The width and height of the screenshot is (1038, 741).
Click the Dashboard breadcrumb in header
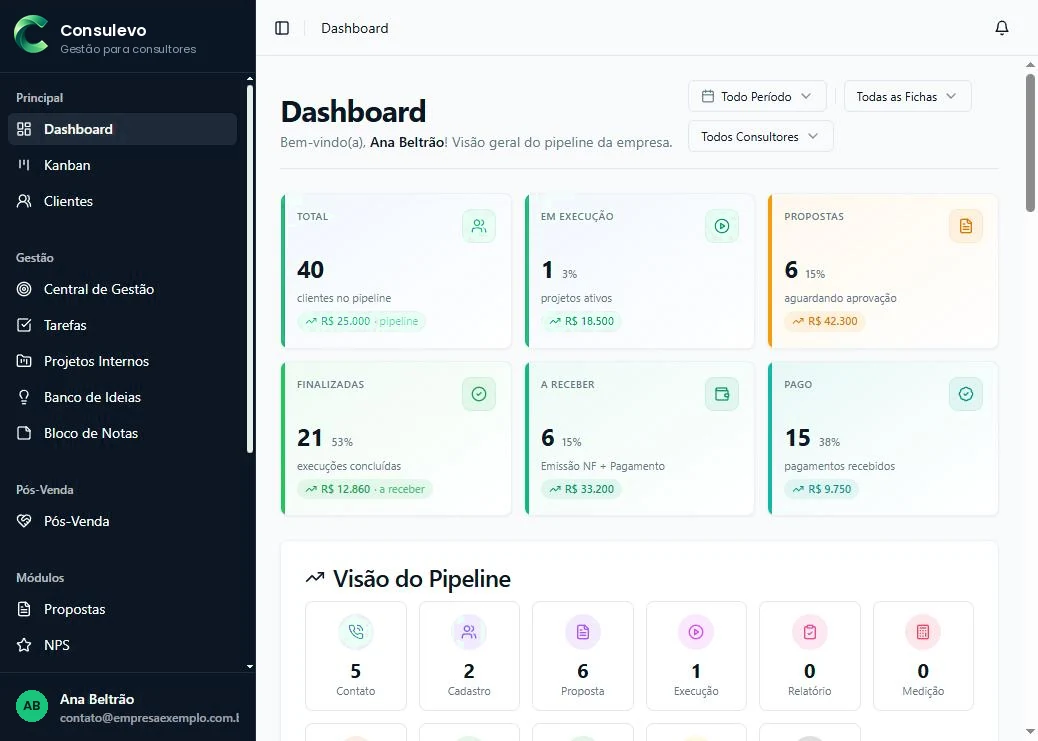(x=355, y=28)
